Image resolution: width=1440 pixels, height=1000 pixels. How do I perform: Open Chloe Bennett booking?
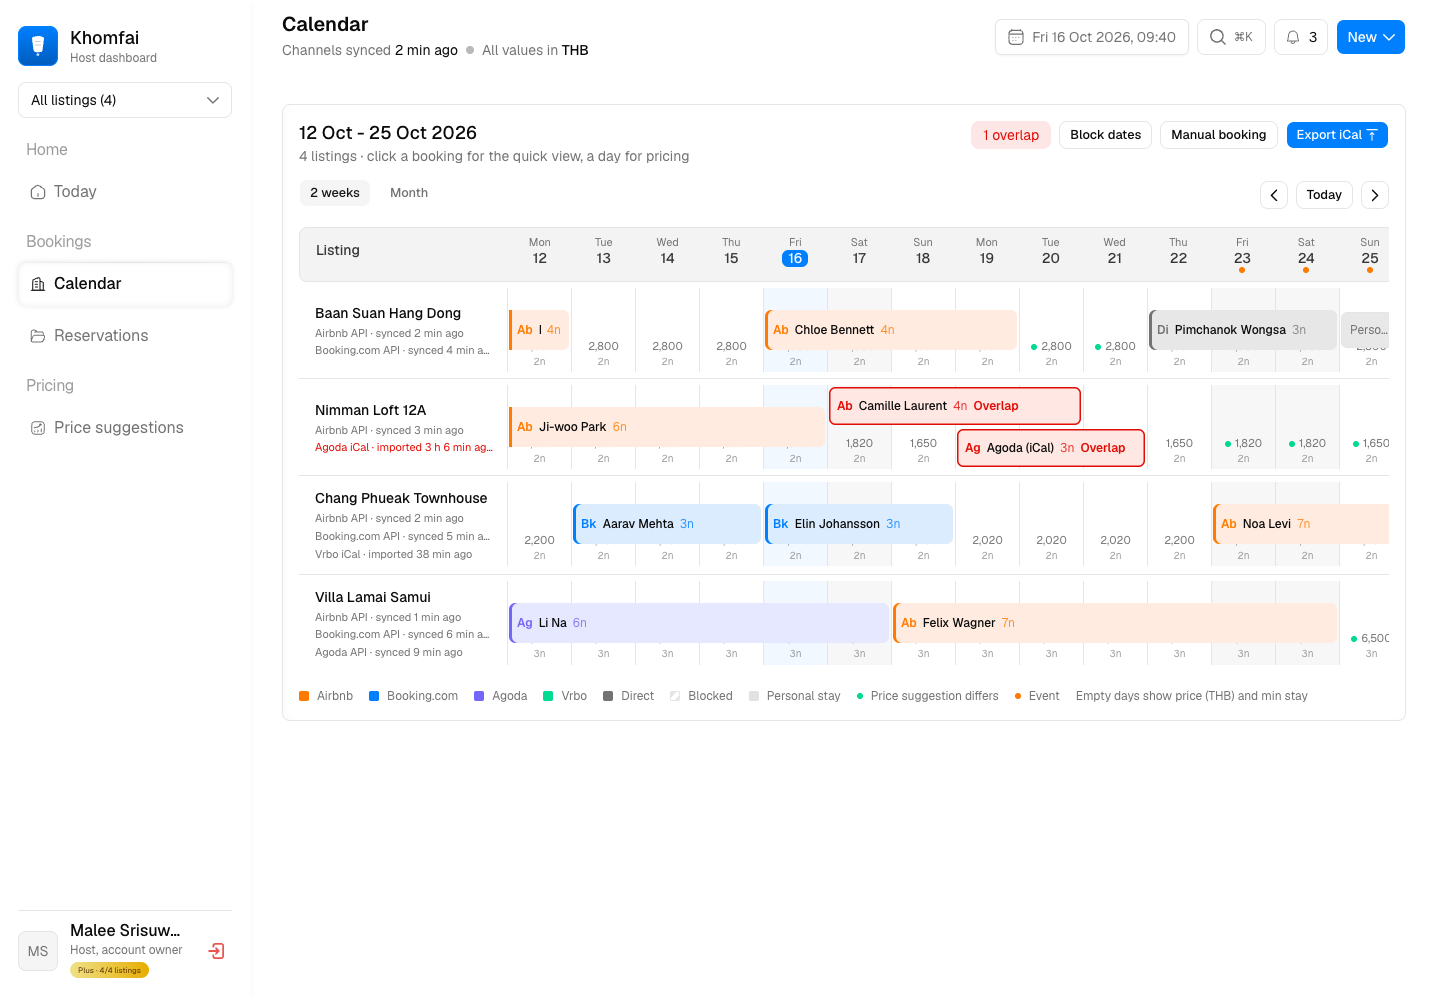click(x=891, y=330)
